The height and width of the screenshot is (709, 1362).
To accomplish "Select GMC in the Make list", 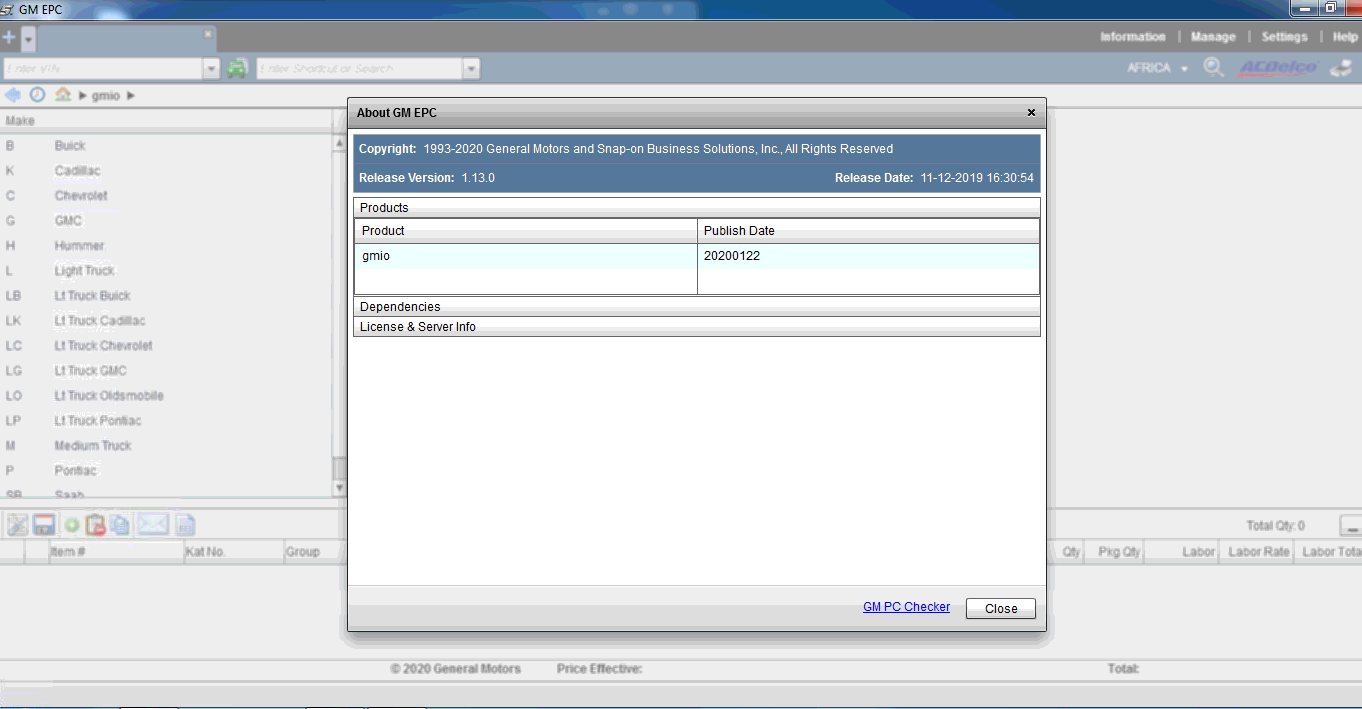I will pos(68,221).
